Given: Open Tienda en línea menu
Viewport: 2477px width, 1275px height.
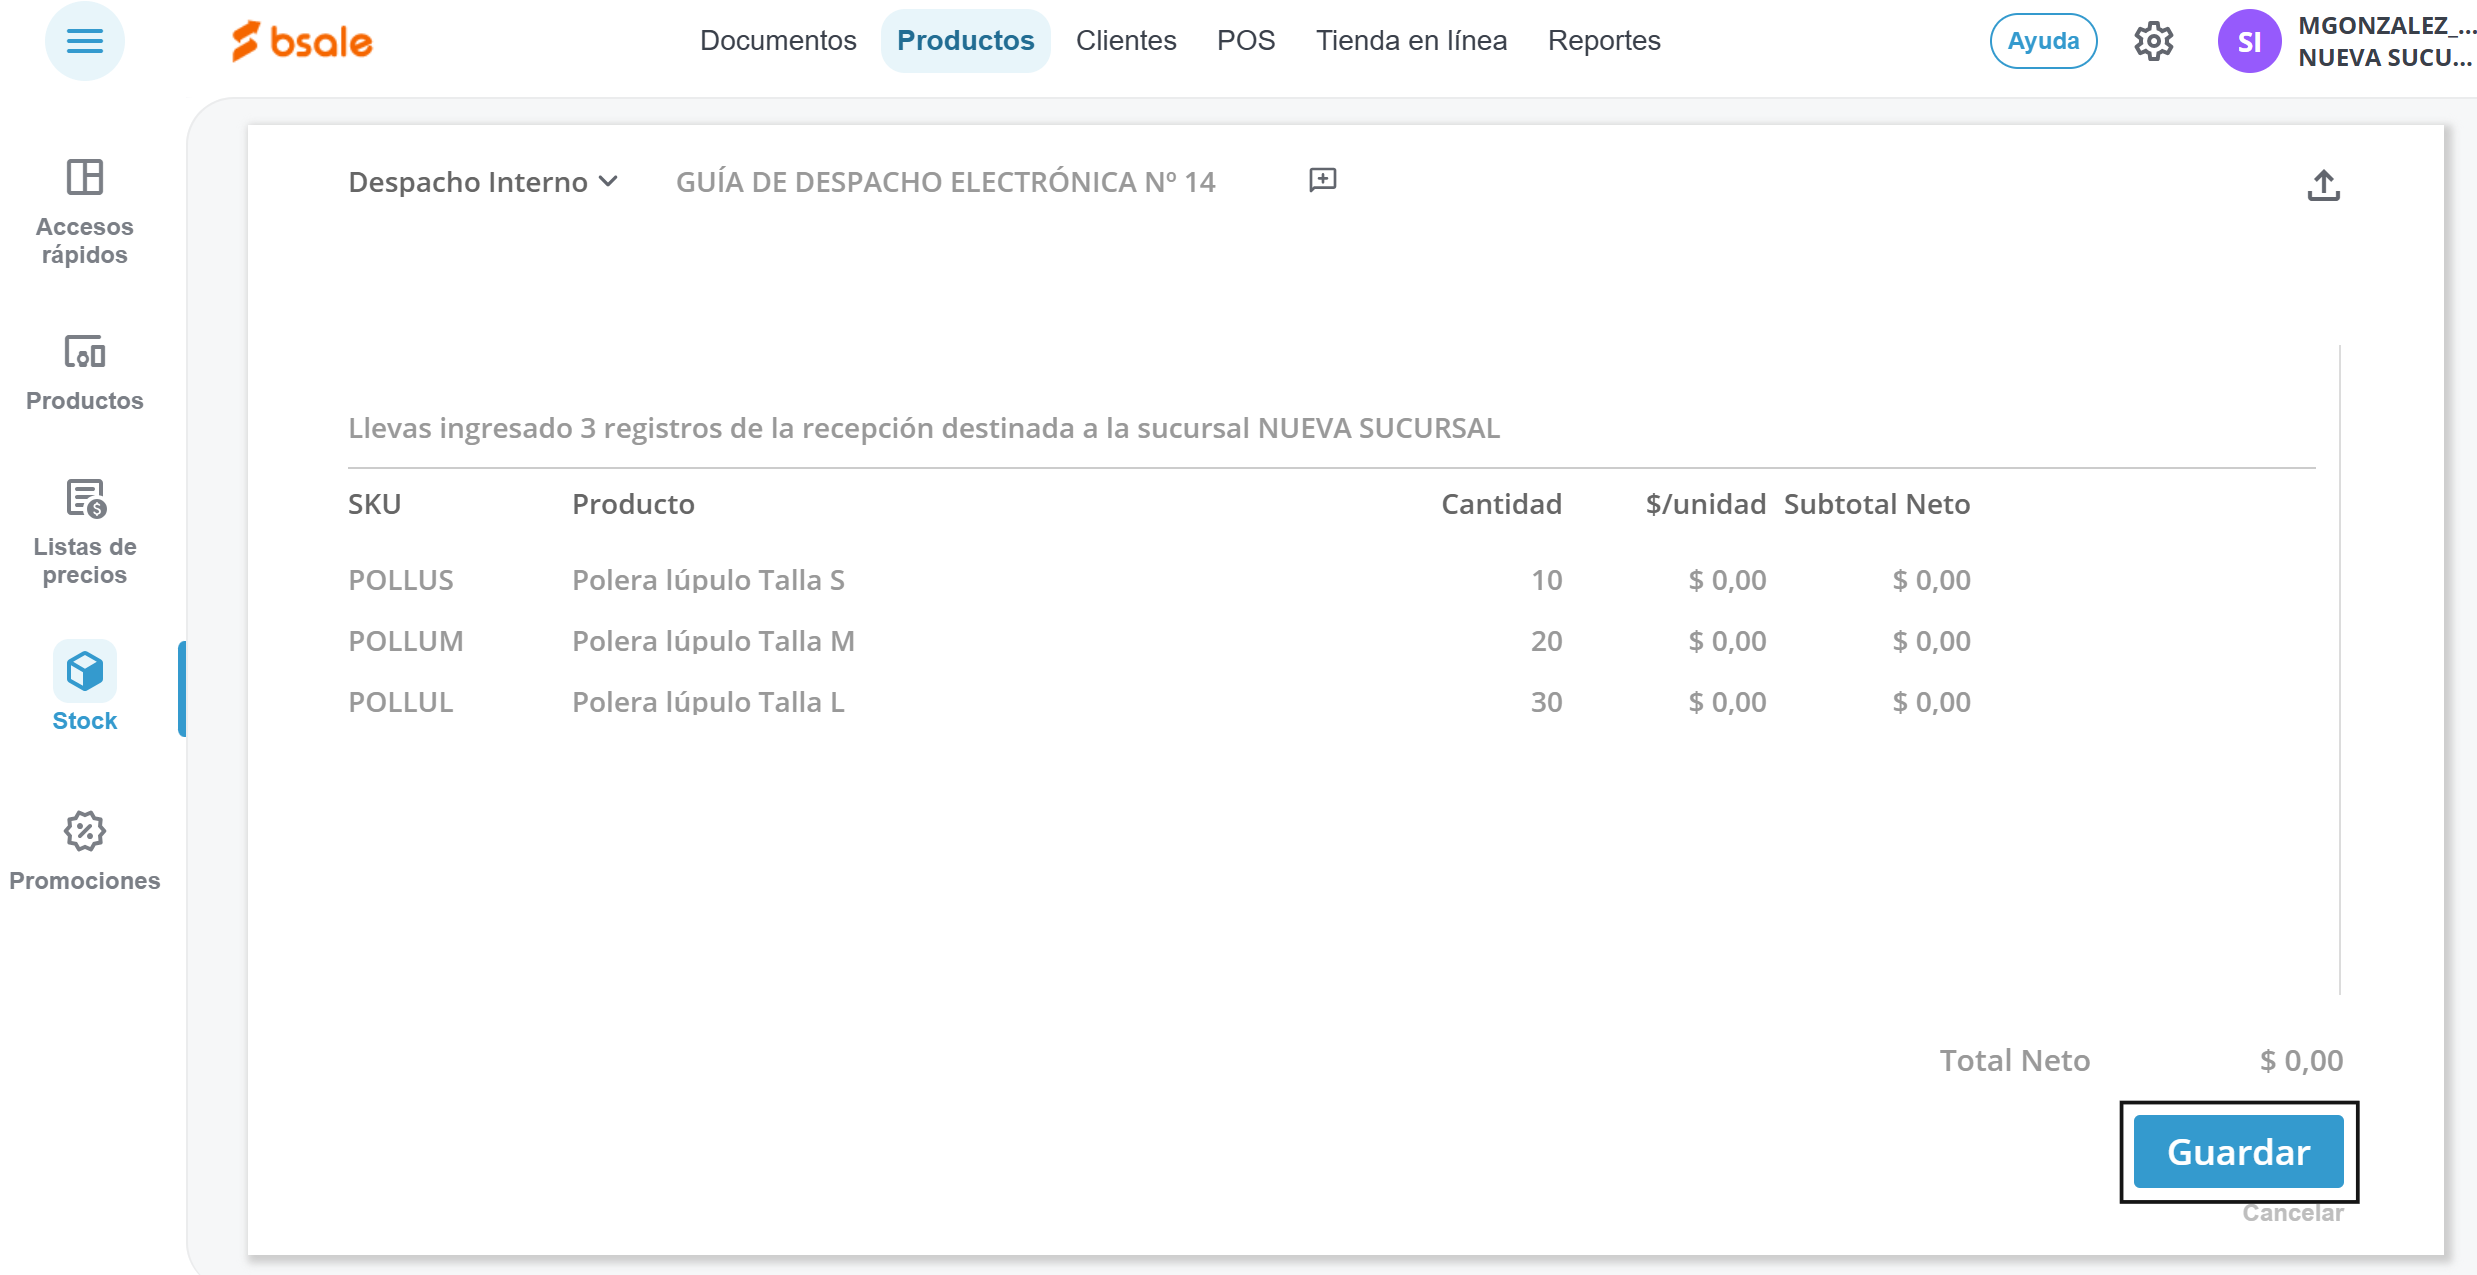Looking at the screenshot, I should coord(1411,41).
